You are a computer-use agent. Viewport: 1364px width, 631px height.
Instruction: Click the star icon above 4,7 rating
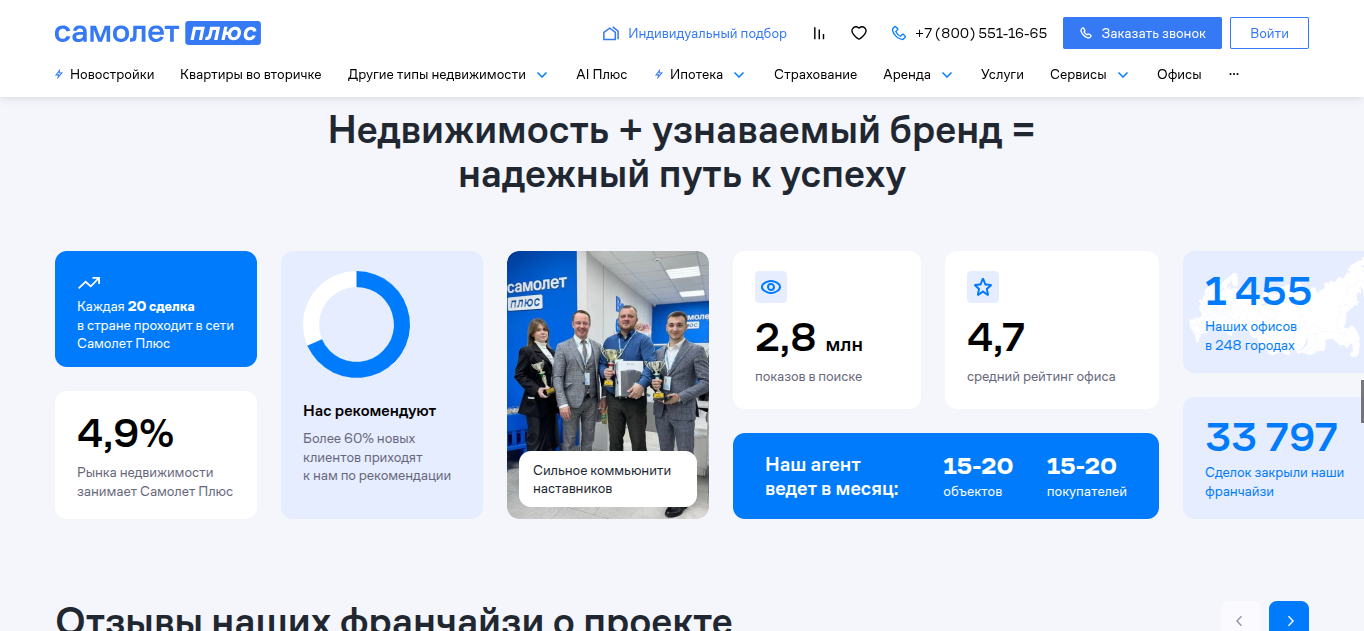coord(983,287)
